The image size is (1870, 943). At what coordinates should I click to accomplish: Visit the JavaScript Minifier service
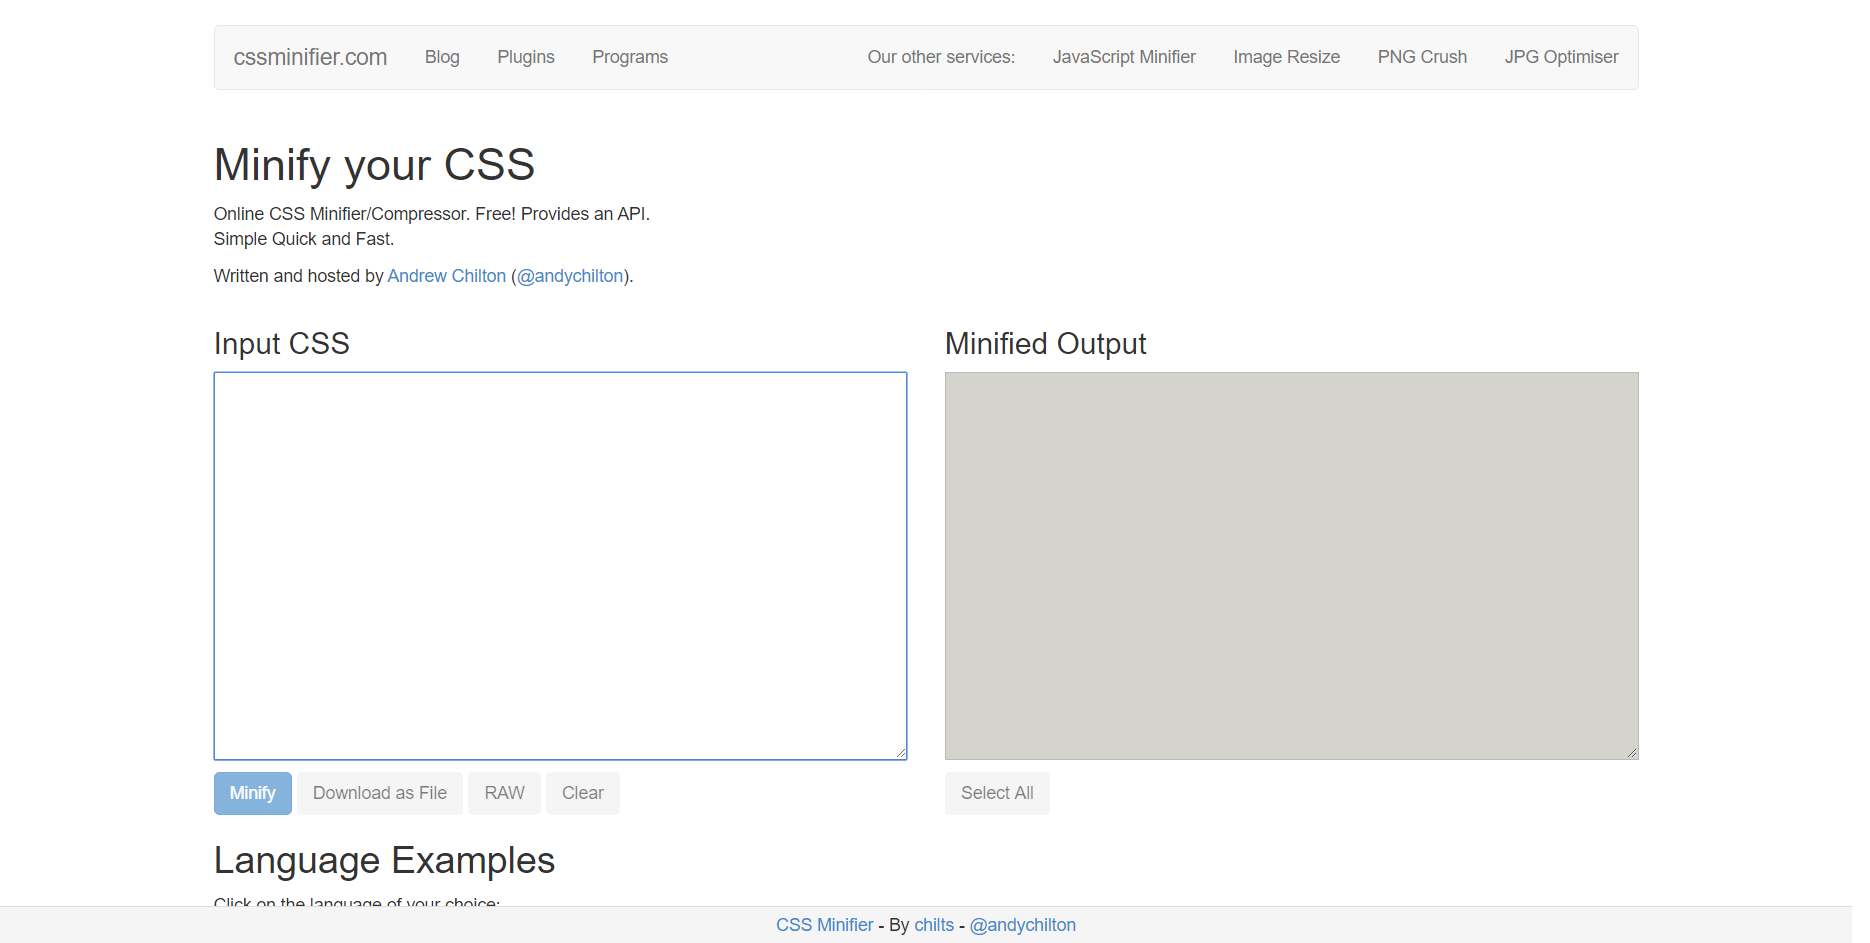pos(1124,57)
